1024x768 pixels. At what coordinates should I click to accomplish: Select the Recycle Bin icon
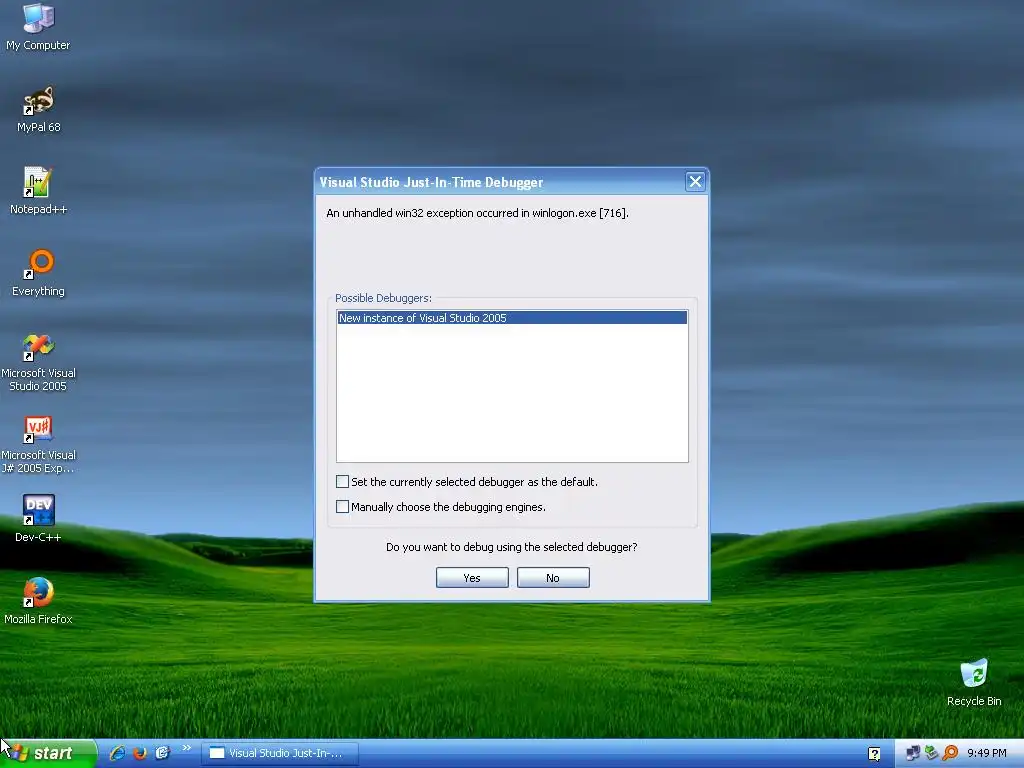pyautogui.click(x=974, y=683)
